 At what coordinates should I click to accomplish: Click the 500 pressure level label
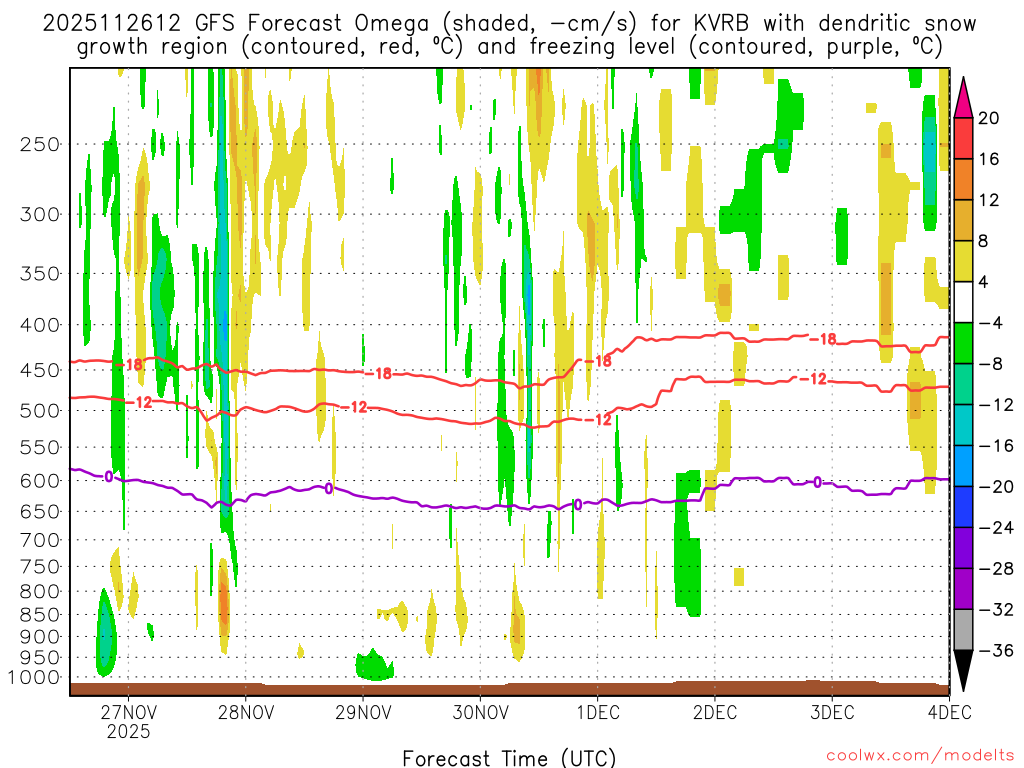point(40,411)
